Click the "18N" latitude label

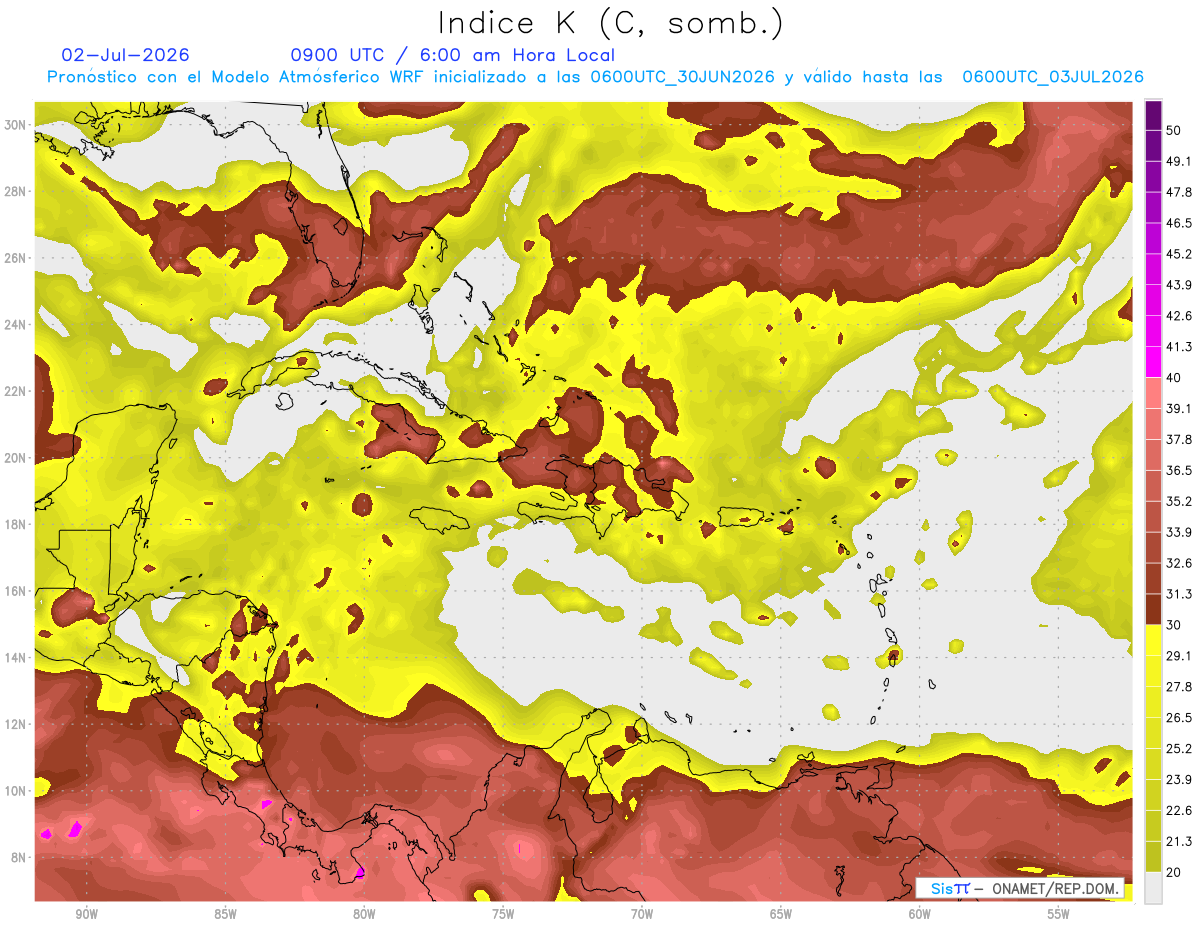coord(15,524)
